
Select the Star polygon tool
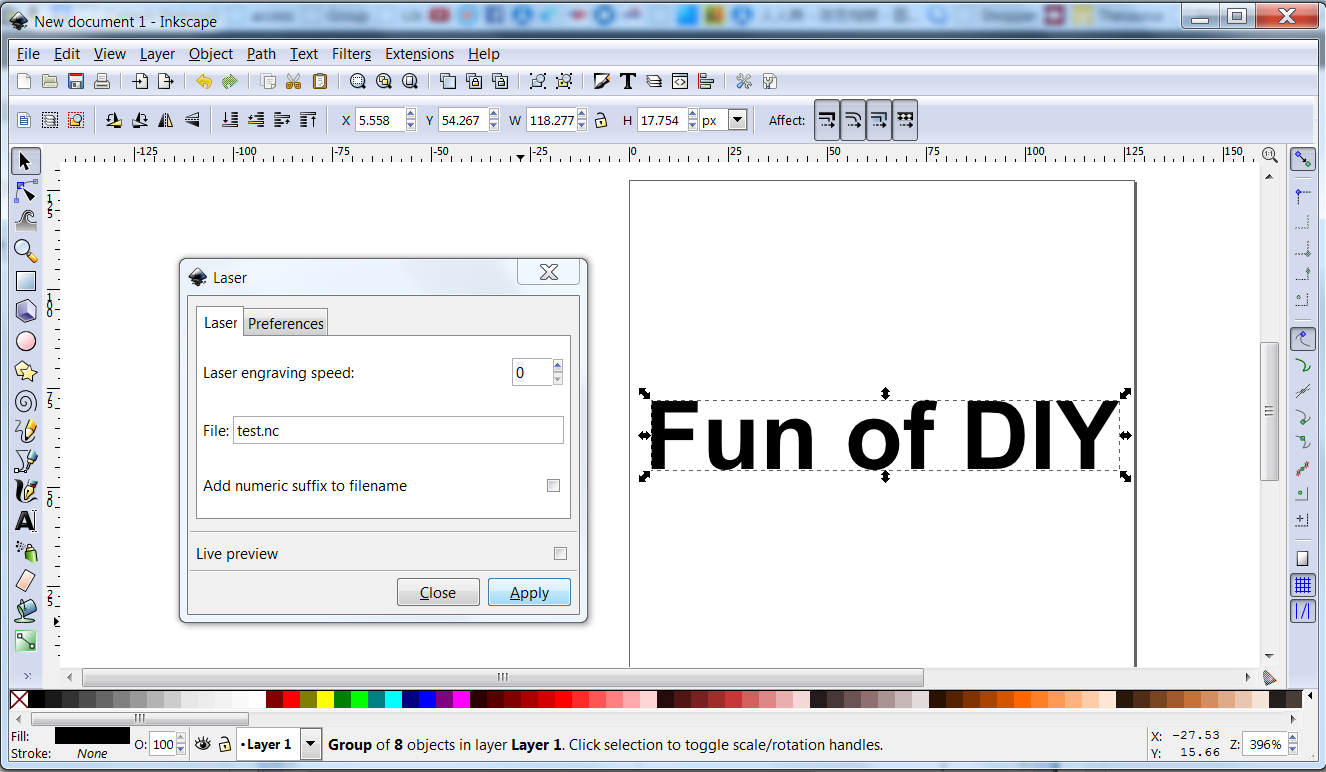(x=25, y=372)
